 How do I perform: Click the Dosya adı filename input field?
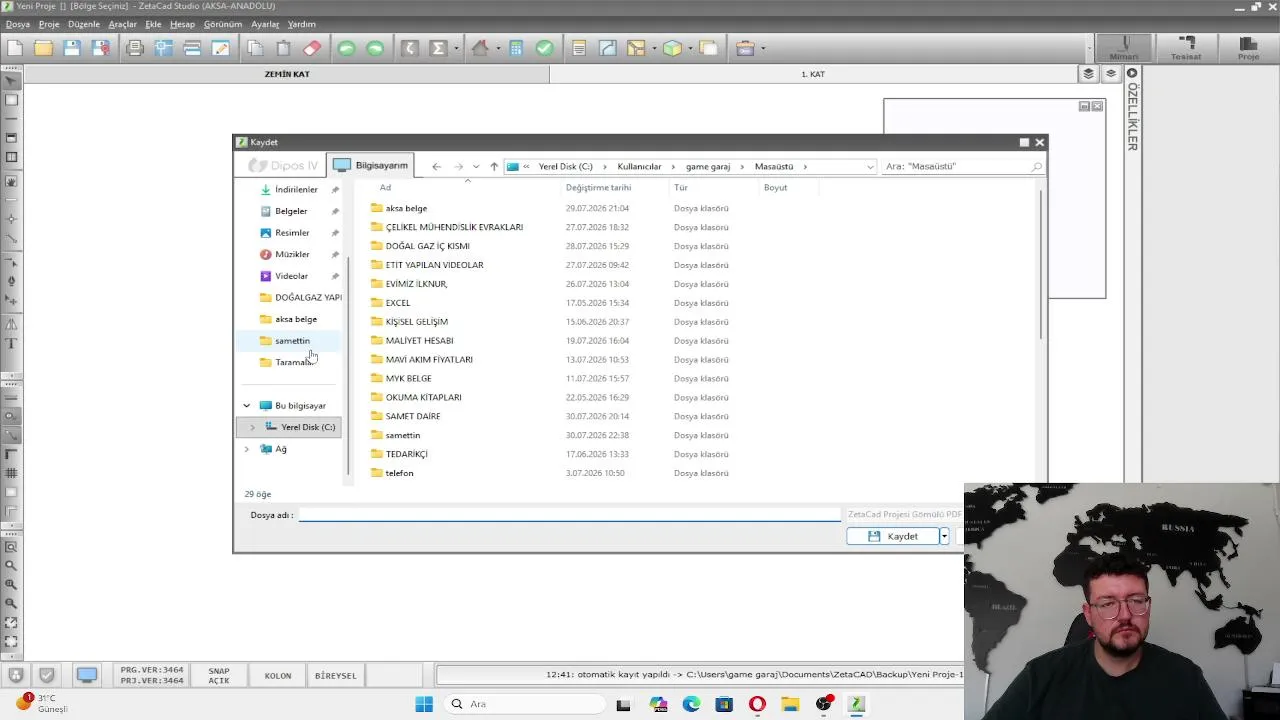(570, 515)
